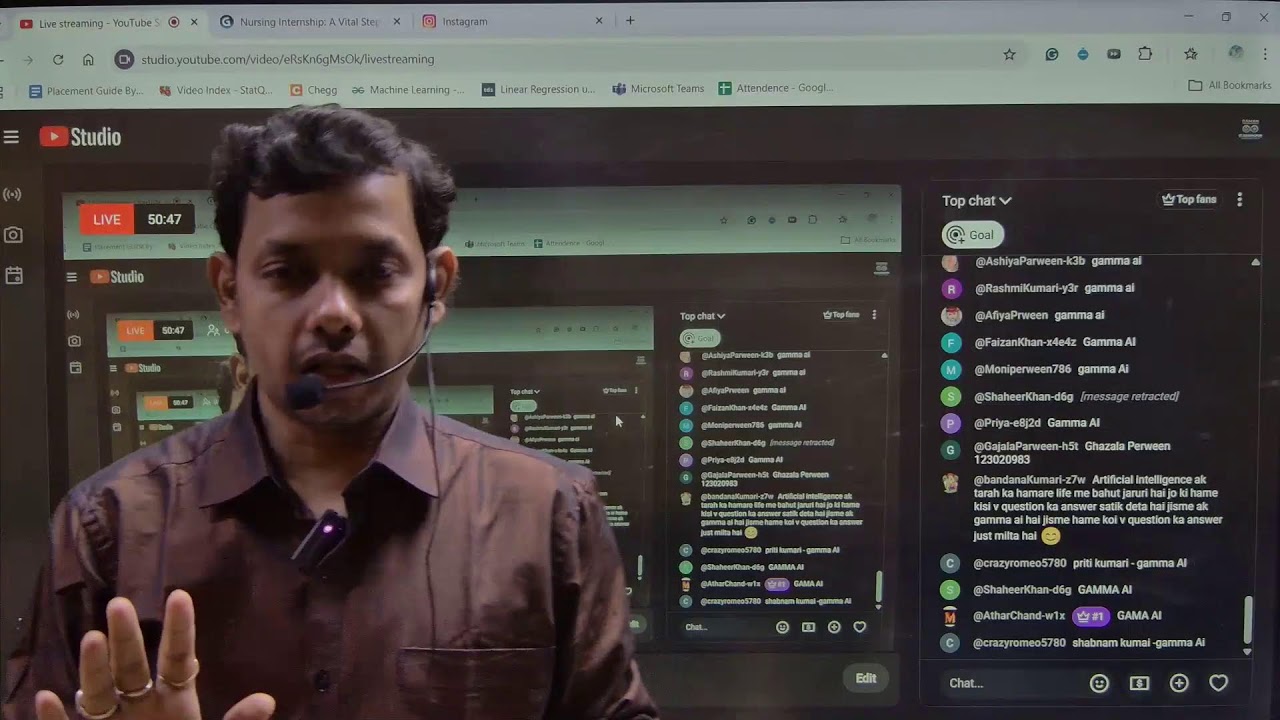Click the browser forward arrow

[27, 60]
